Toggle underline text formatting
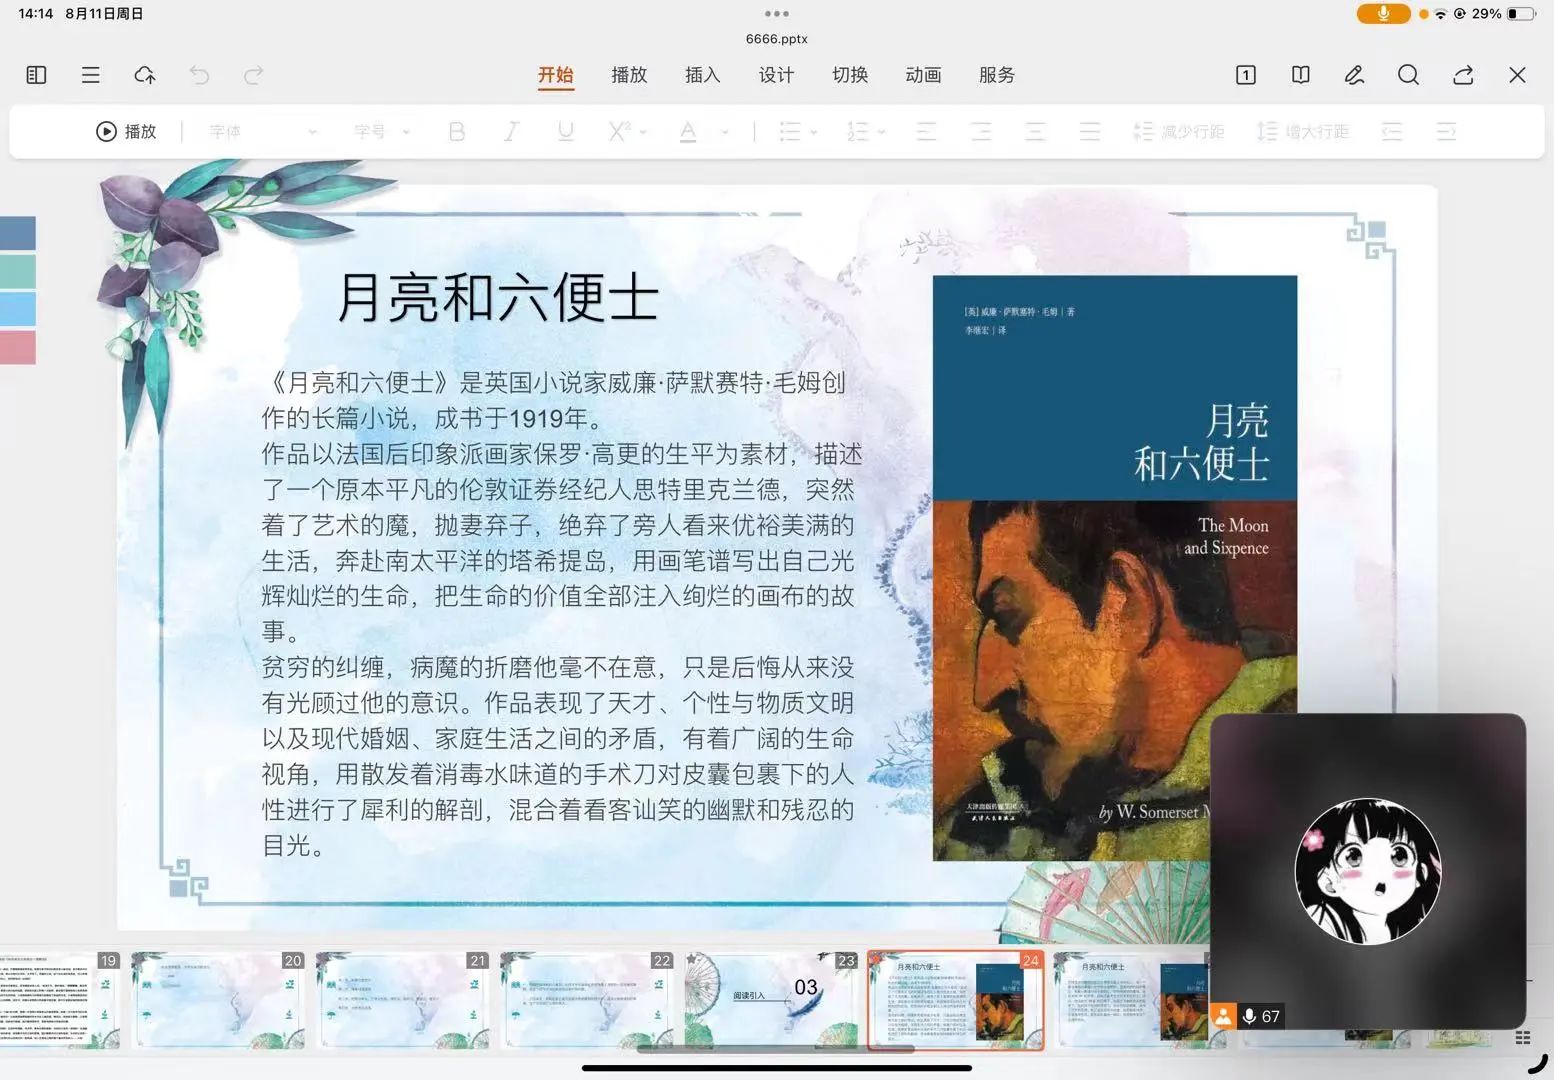This screenshot has height=1080, width=1554. (565, 132)
